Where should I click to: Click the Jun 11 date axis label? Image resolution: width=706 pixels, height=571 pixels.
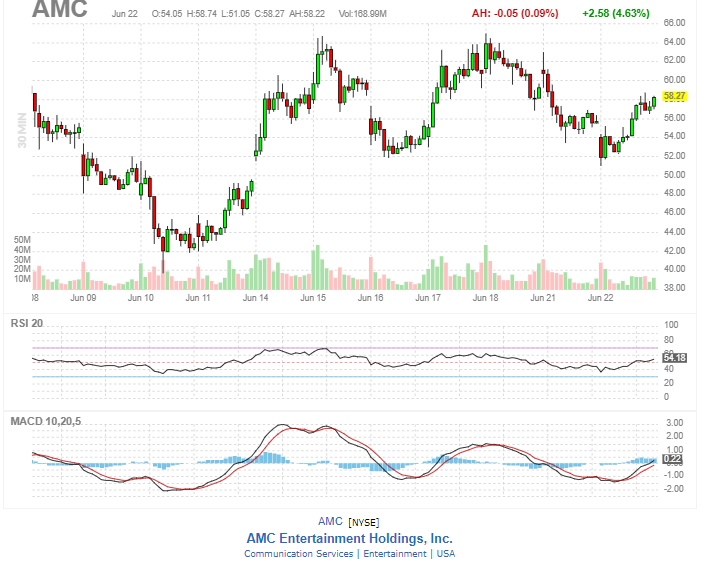(x=198, y=298)
